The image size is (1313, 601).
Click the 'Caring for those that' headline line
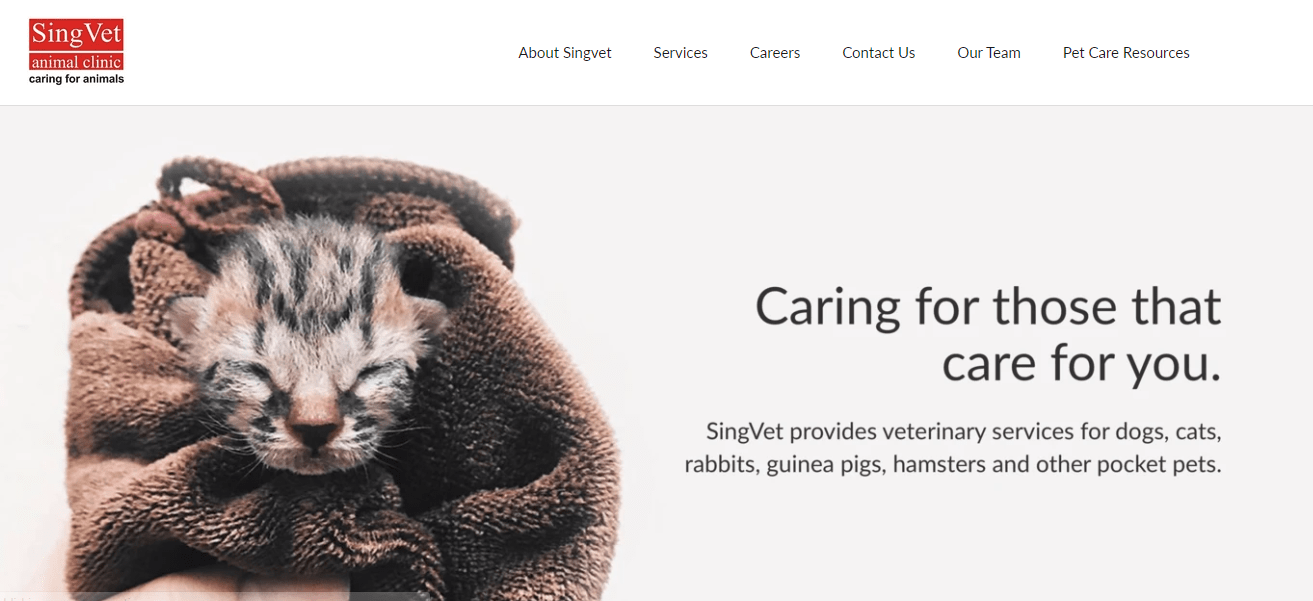[988, 306]
